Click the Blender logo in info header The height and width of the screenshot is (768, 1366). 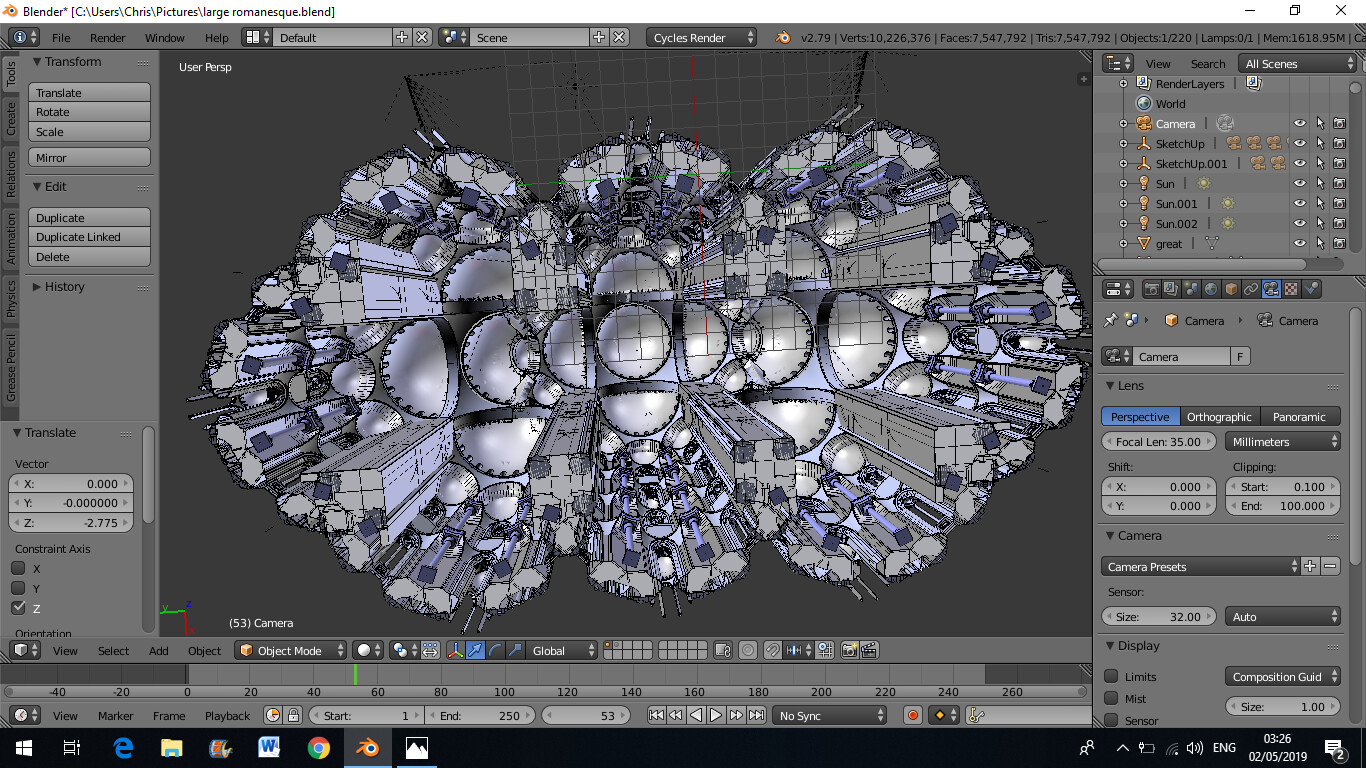783,37
